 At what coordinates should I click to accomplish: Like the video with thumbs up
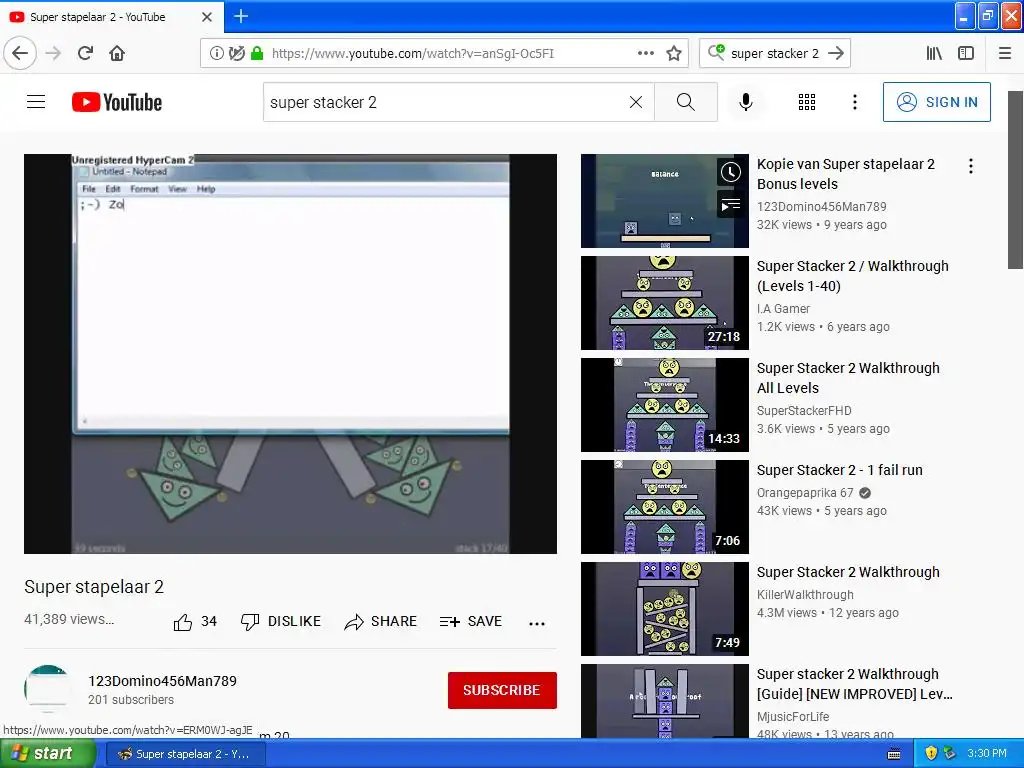195,622
